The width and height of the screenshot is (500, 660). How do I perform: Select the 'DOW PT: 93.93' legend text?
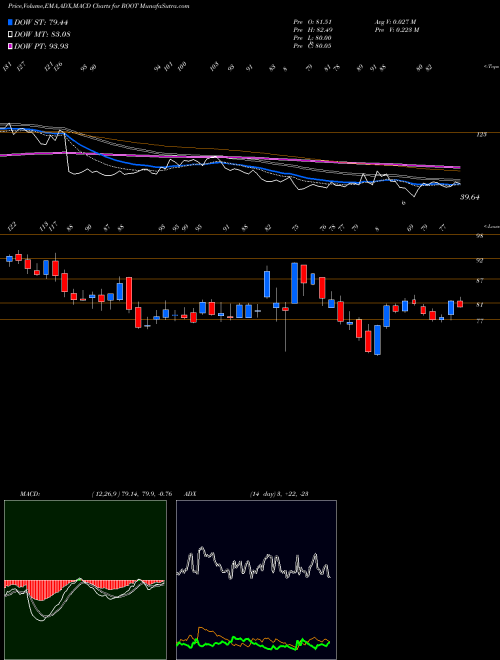click(x=41, y=46)
